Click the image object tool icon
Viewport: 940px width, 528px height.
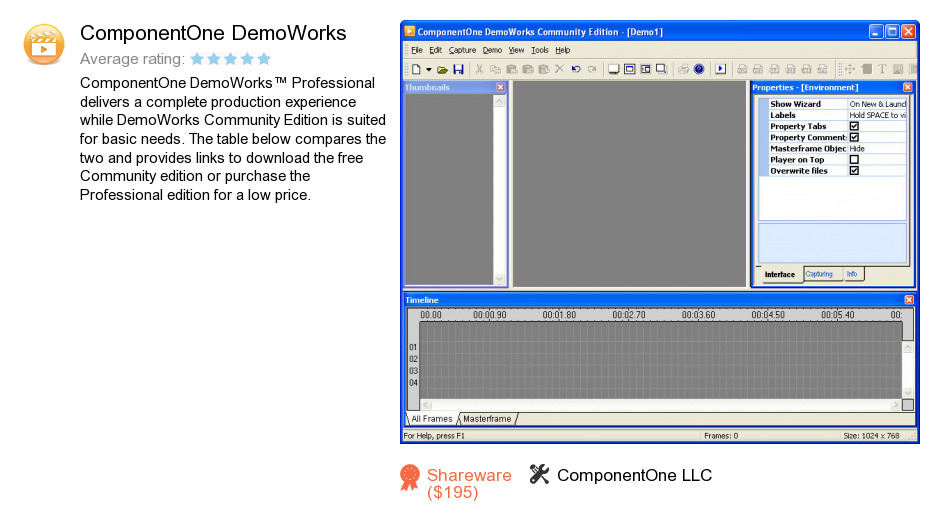[898, 70]
